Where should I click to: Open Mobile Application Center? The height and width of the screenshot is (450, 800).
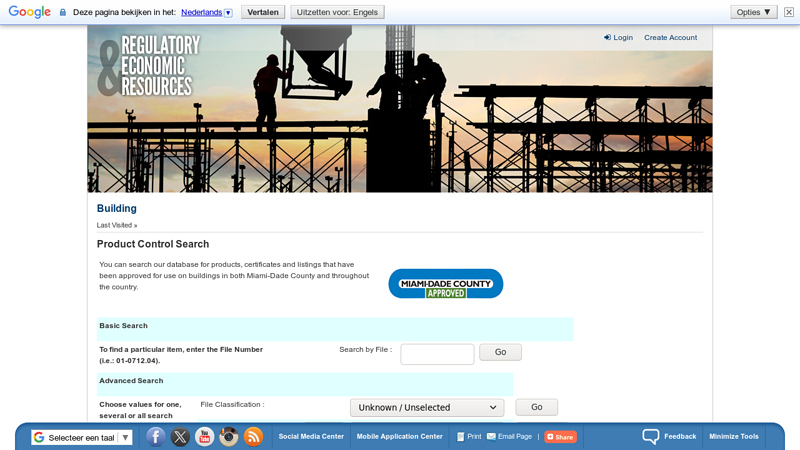399,437
